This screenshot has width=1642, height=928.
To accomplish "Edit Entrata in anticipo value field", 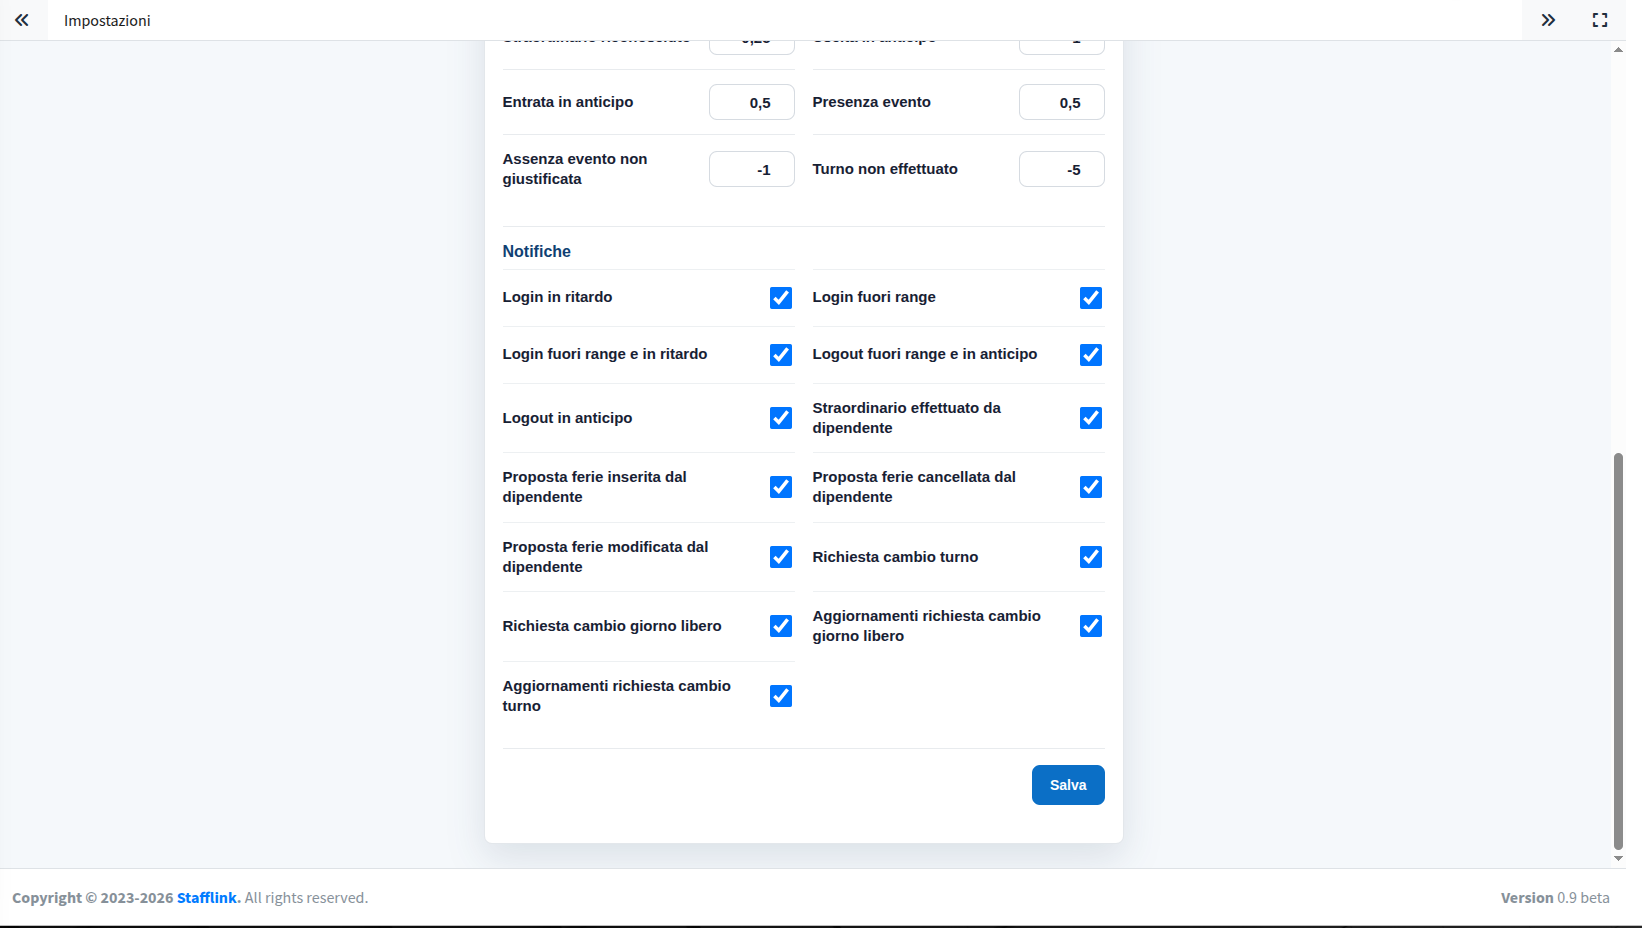I will coord(752,102).
